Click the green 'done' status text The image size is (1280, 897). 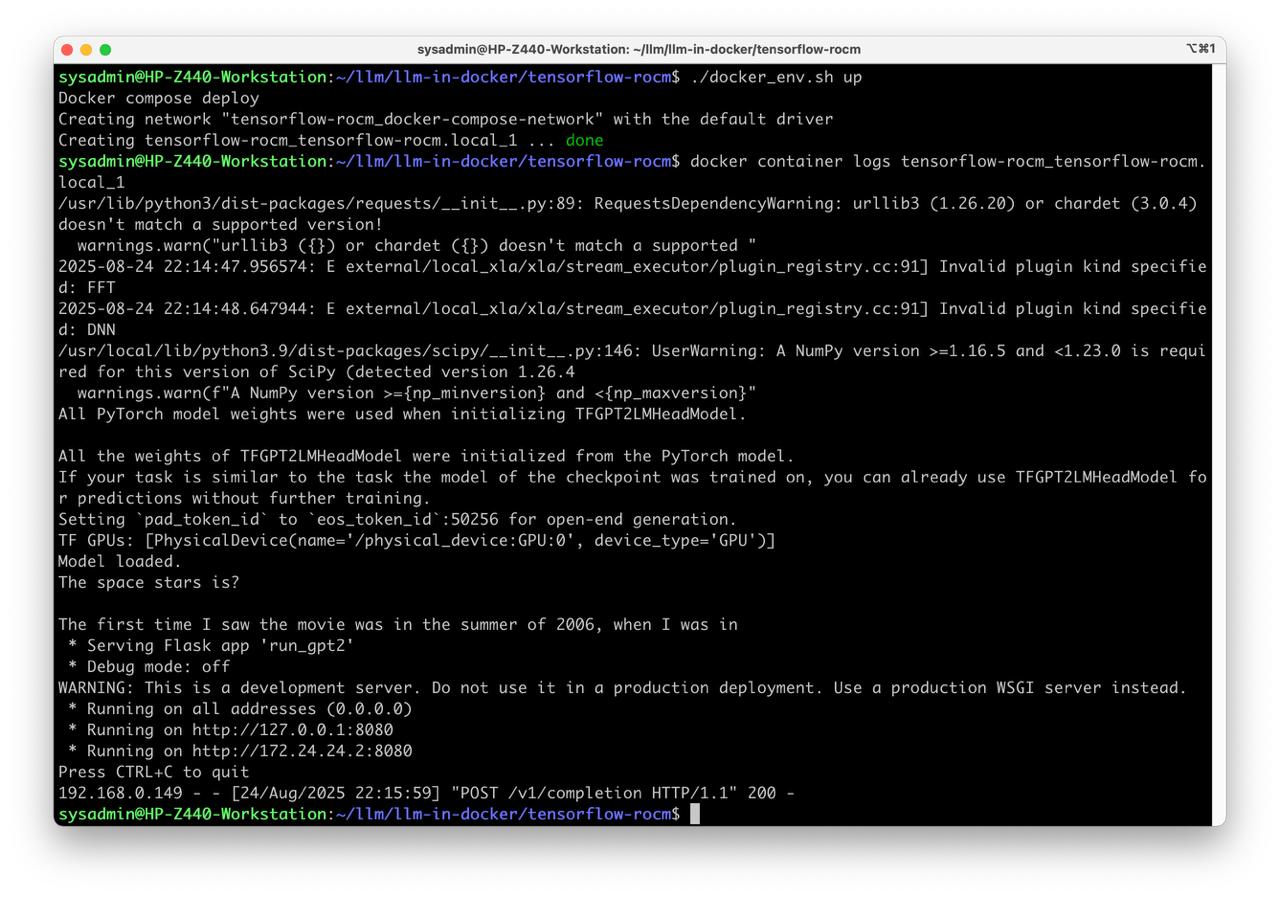[x=584, y=140]
